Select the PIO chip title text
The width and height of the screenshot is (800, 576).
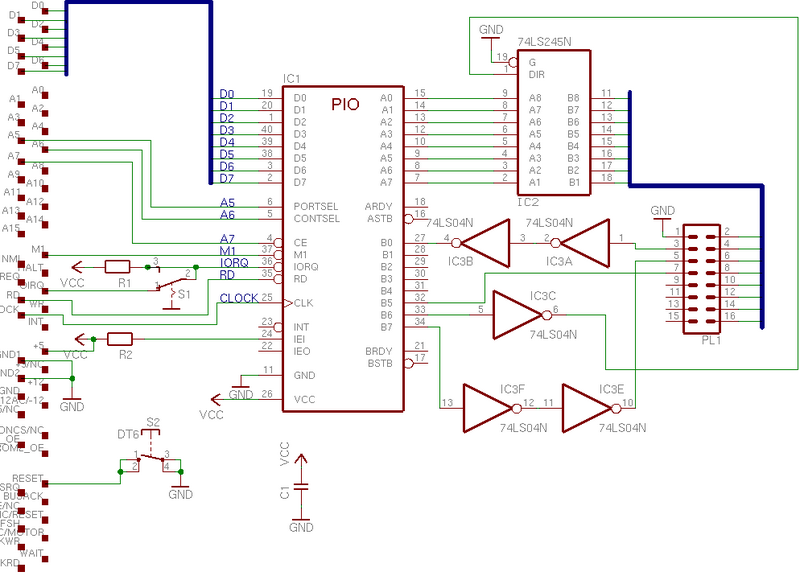(345, 105)
